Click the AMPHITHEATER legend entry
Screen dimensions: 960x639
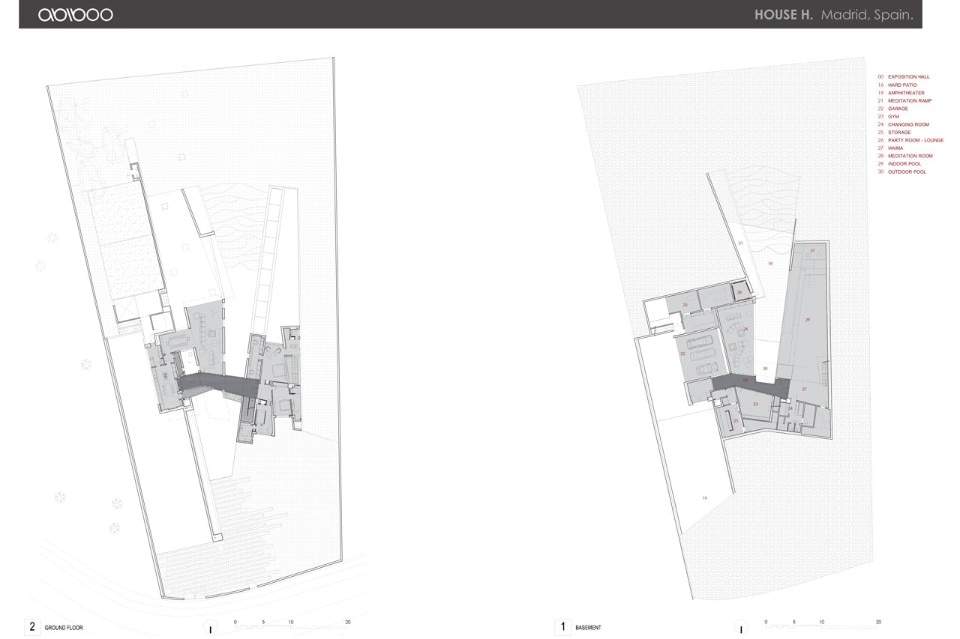906,93
